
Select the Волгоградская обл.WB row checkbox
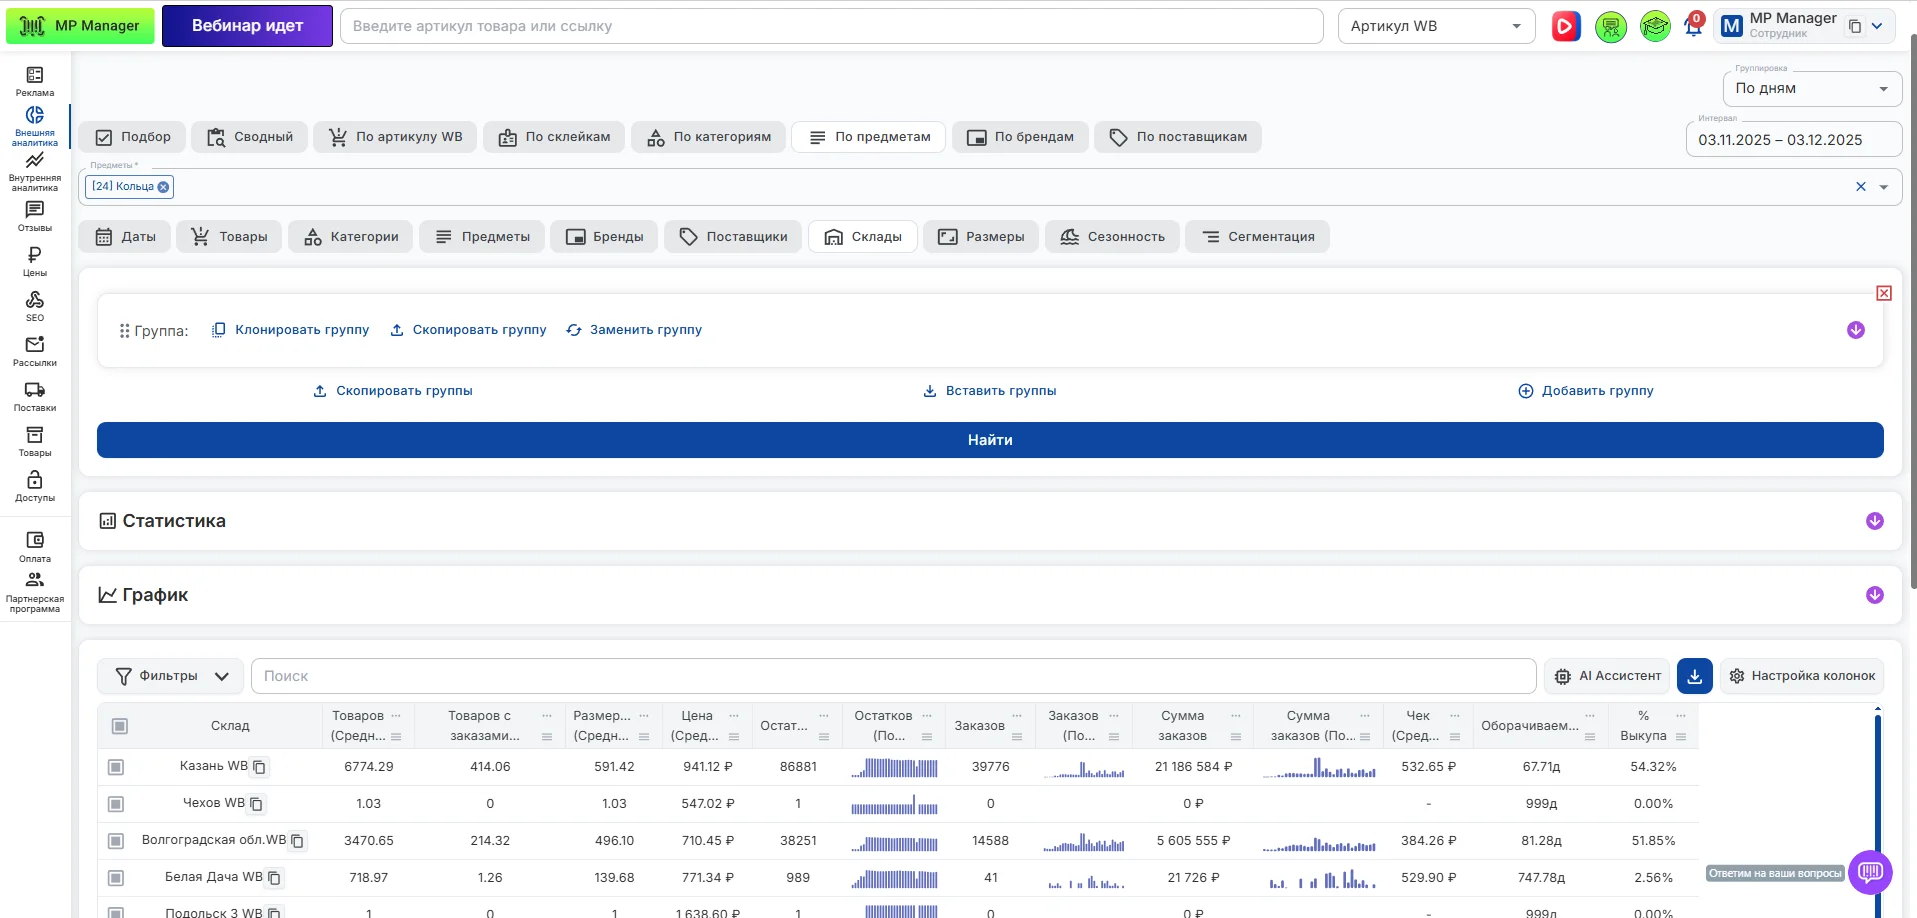pos(116,841)
